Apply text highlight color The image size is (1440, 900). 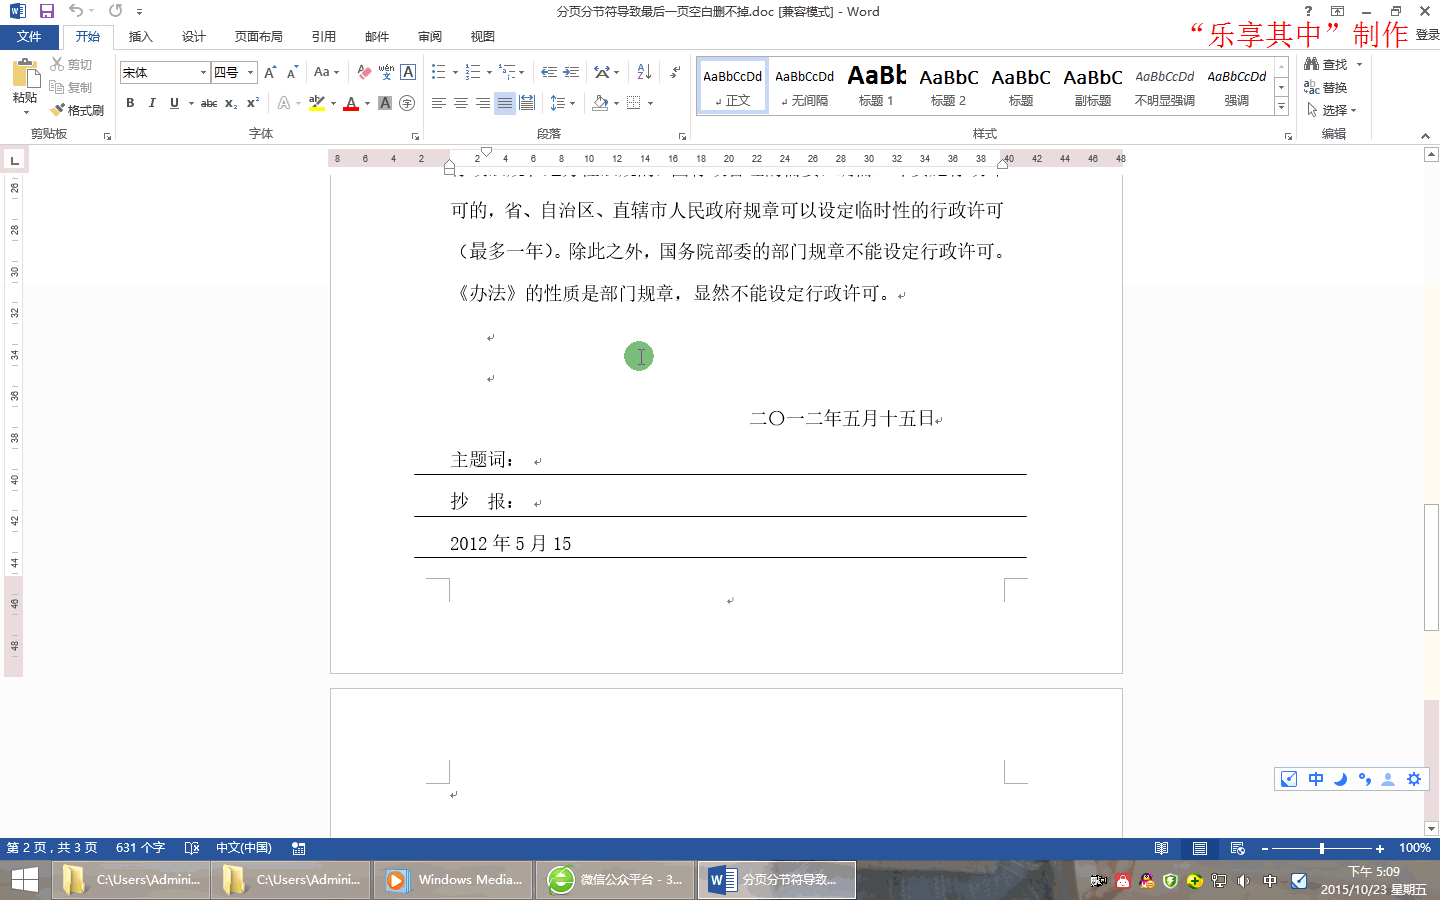pos(318,102)
